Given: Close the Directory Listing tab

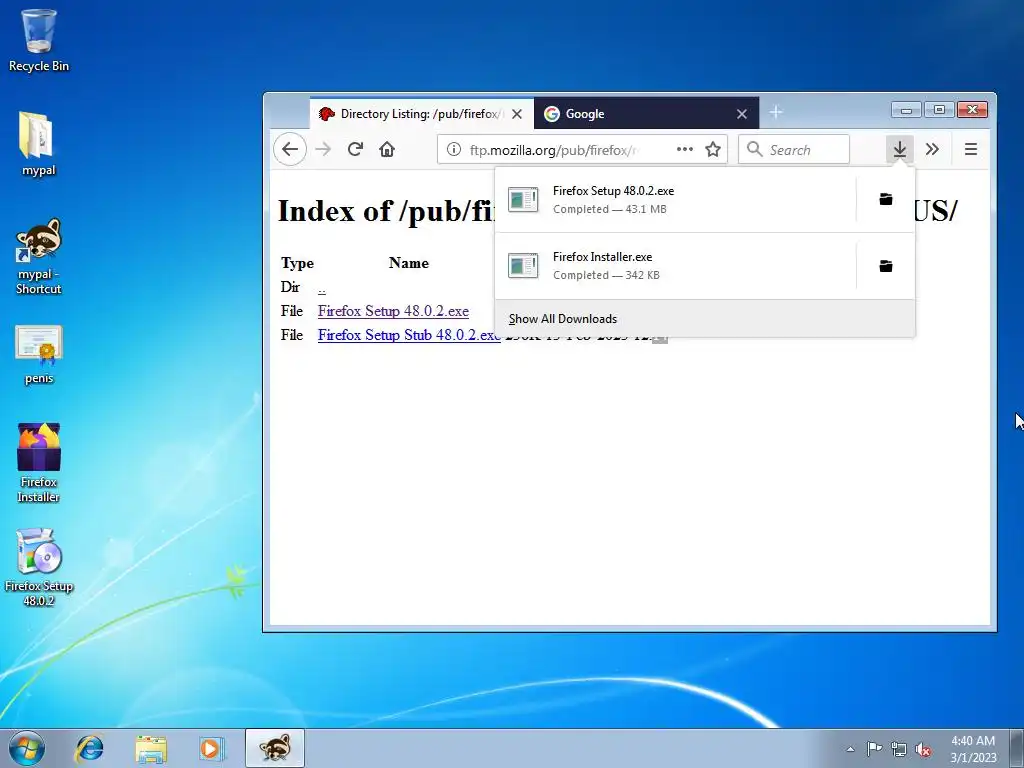Looking at the screenshot, I should coord(517,114).
